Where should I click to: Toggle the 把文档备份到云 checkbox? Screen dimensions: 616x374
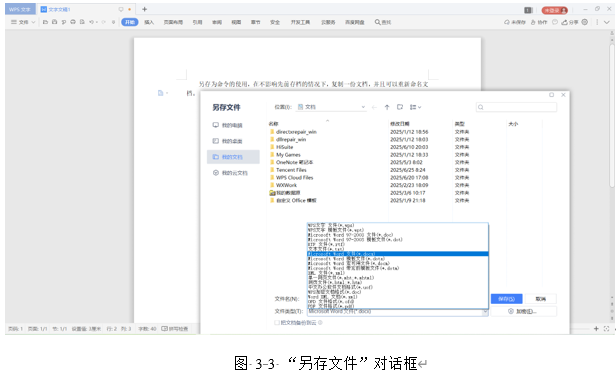point(277,323)
